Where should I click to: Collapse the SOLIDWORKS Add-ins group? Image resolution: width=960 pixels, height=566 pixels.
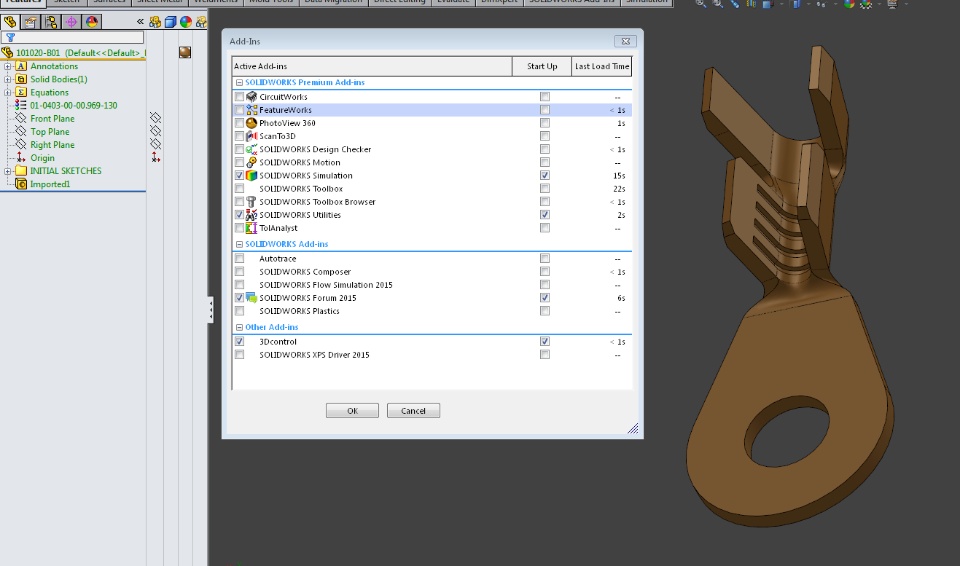[x=239, y=244]
